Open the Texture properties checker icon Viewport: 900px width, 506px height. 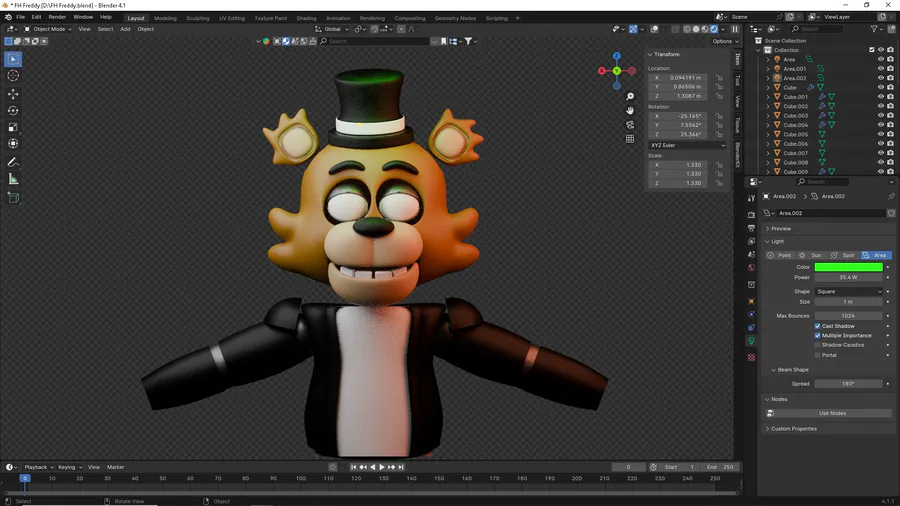point(751,357)
